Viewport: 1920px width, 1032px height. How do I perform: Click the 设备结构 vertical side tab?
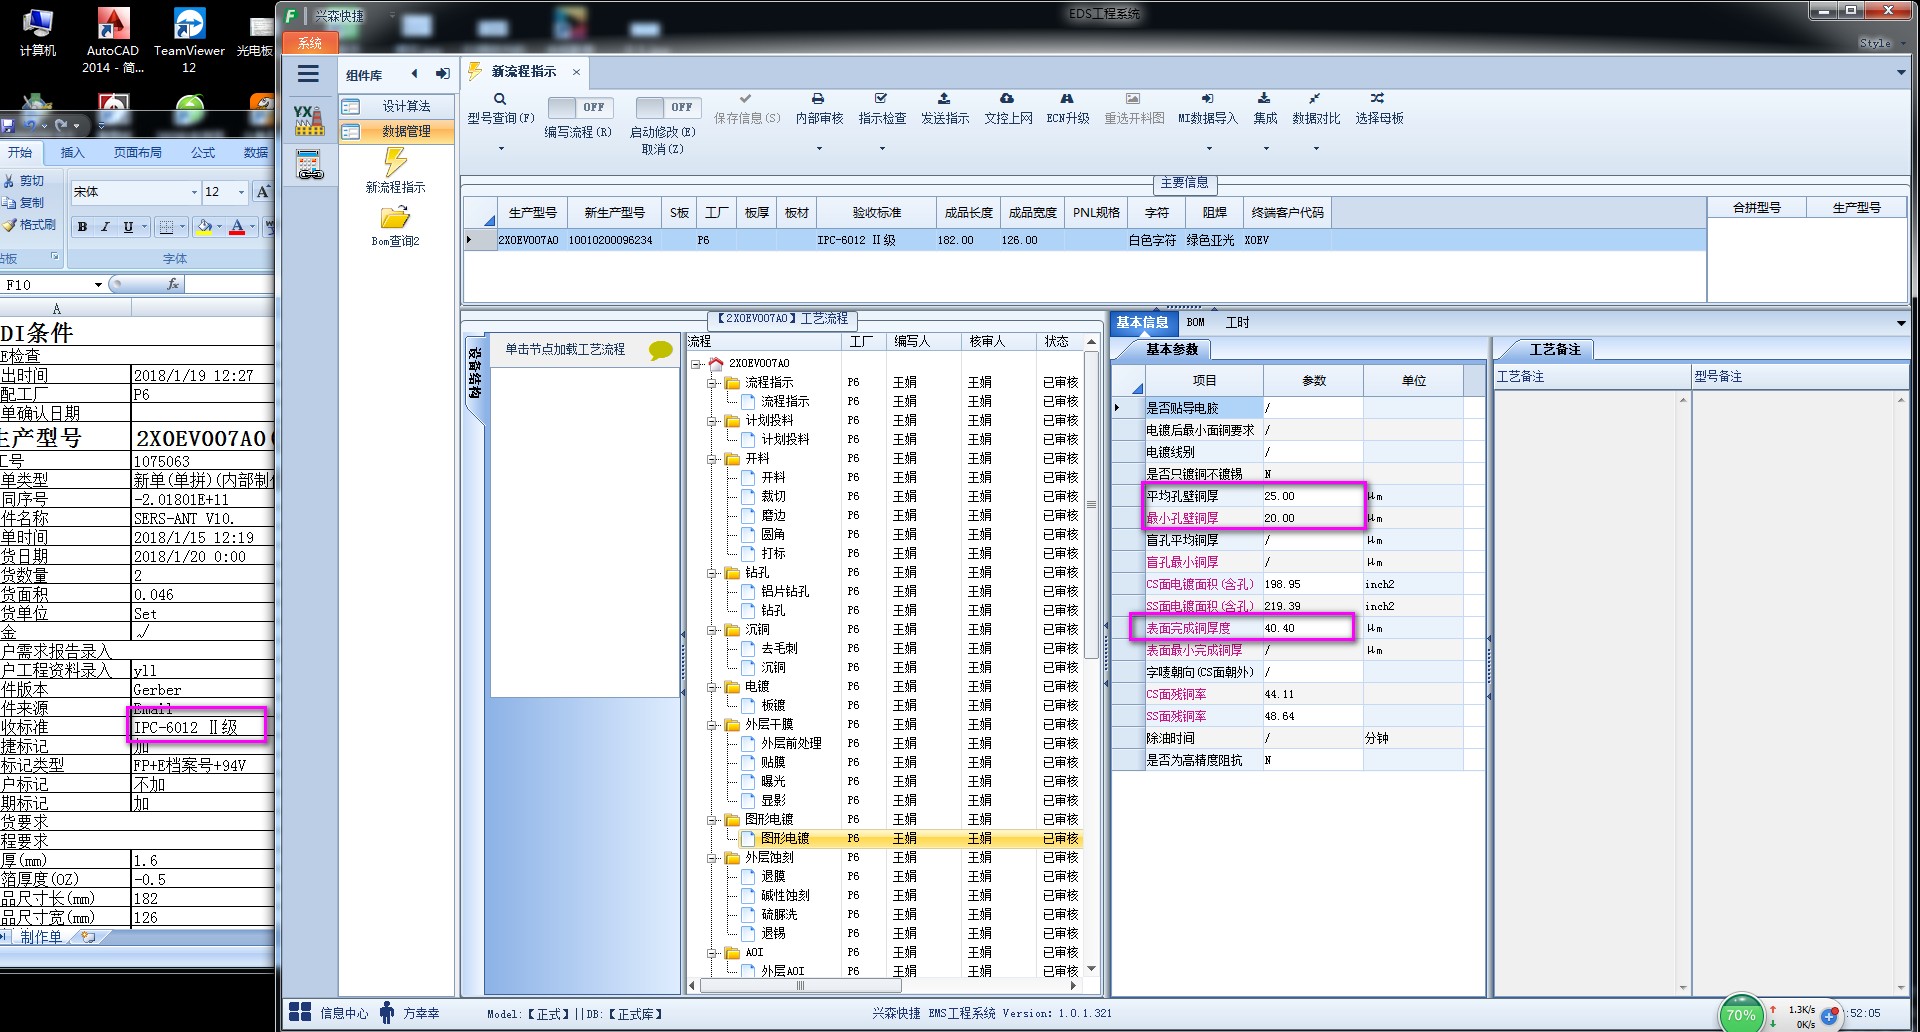pos(474,373)
